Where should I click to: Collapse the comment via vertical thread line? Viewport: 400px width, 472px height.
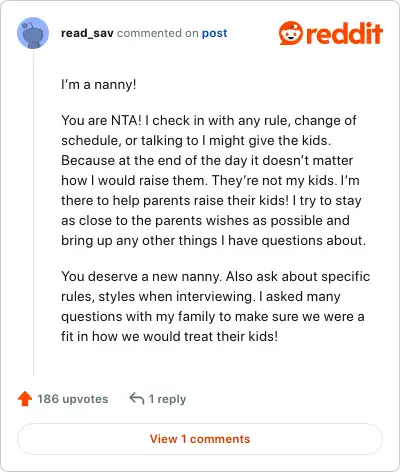[x=33, y=212]
